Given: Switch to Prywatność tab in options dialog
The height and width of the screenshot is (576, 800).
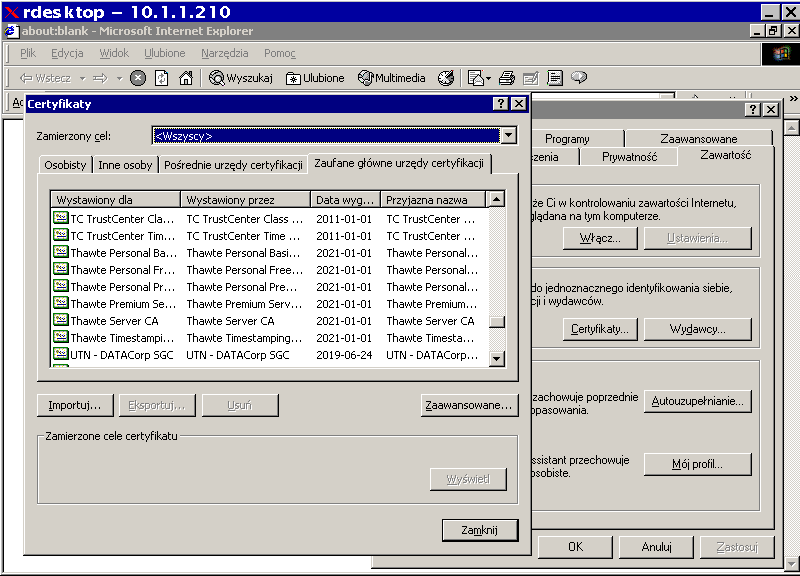Looking at the screenshot, I should pyautogui.click(x=629, y=157).
